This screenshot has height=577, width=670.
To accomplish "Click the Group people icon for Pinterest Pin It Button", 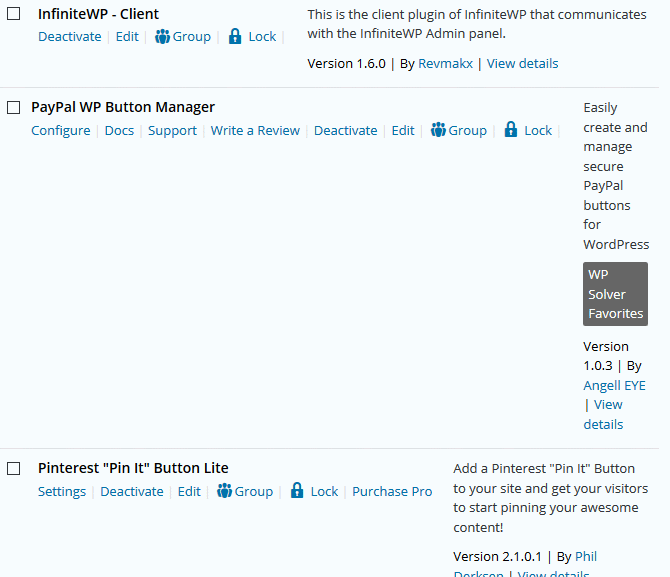I will click(224, 491).
